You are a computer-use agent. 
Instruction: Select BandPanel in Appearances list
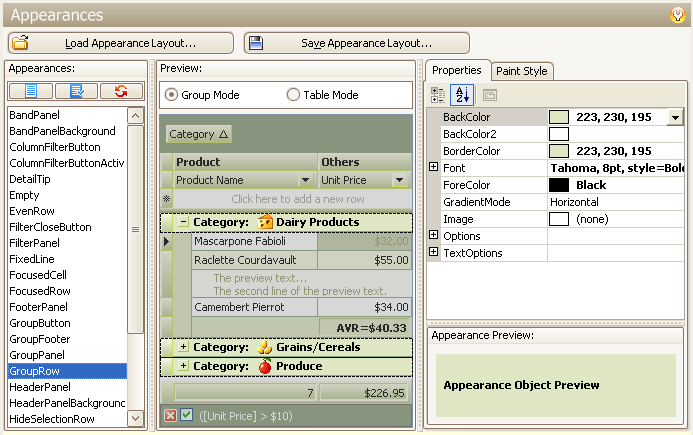point(67,115)
